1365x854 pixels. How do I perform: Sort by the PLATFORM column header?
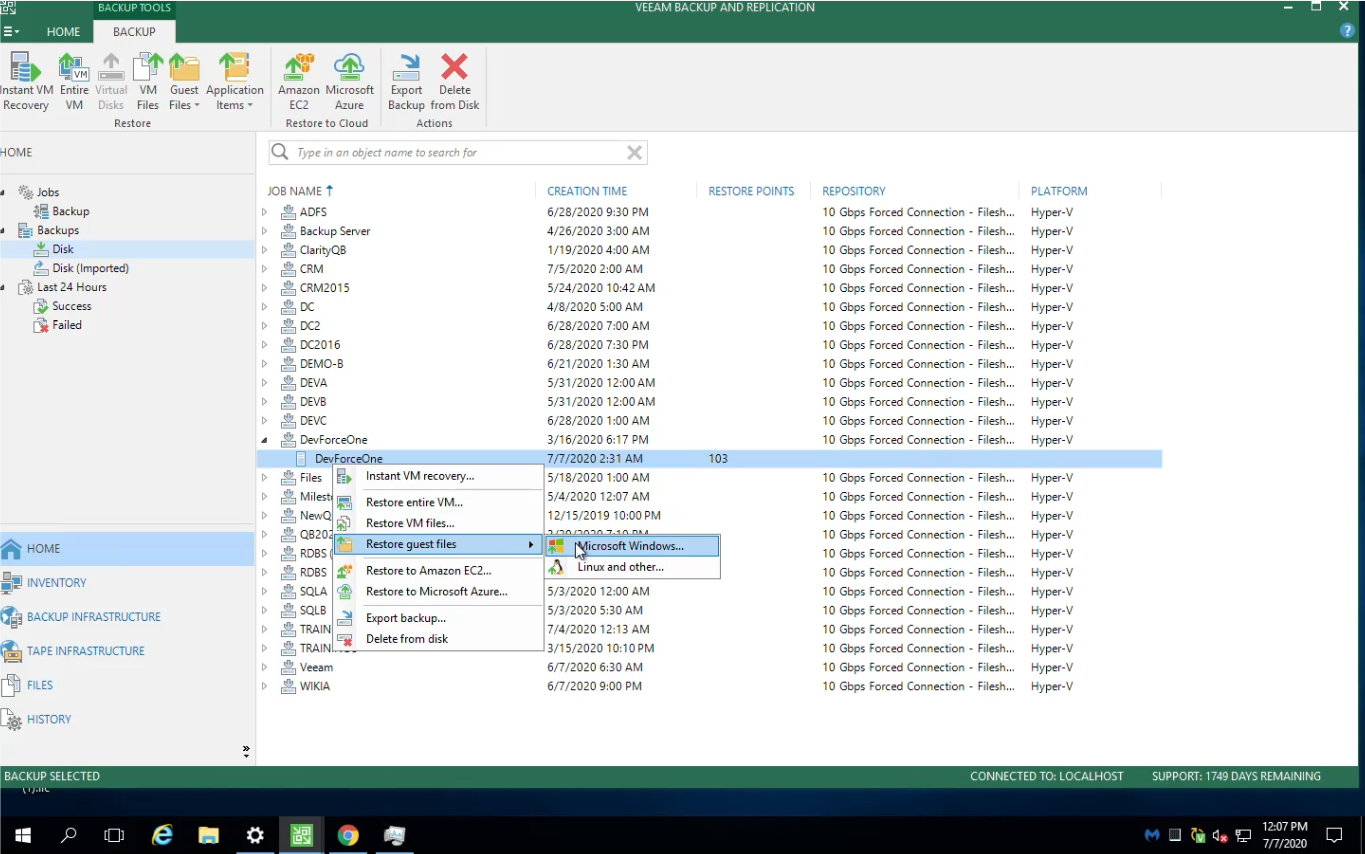tap(1059, 191)
